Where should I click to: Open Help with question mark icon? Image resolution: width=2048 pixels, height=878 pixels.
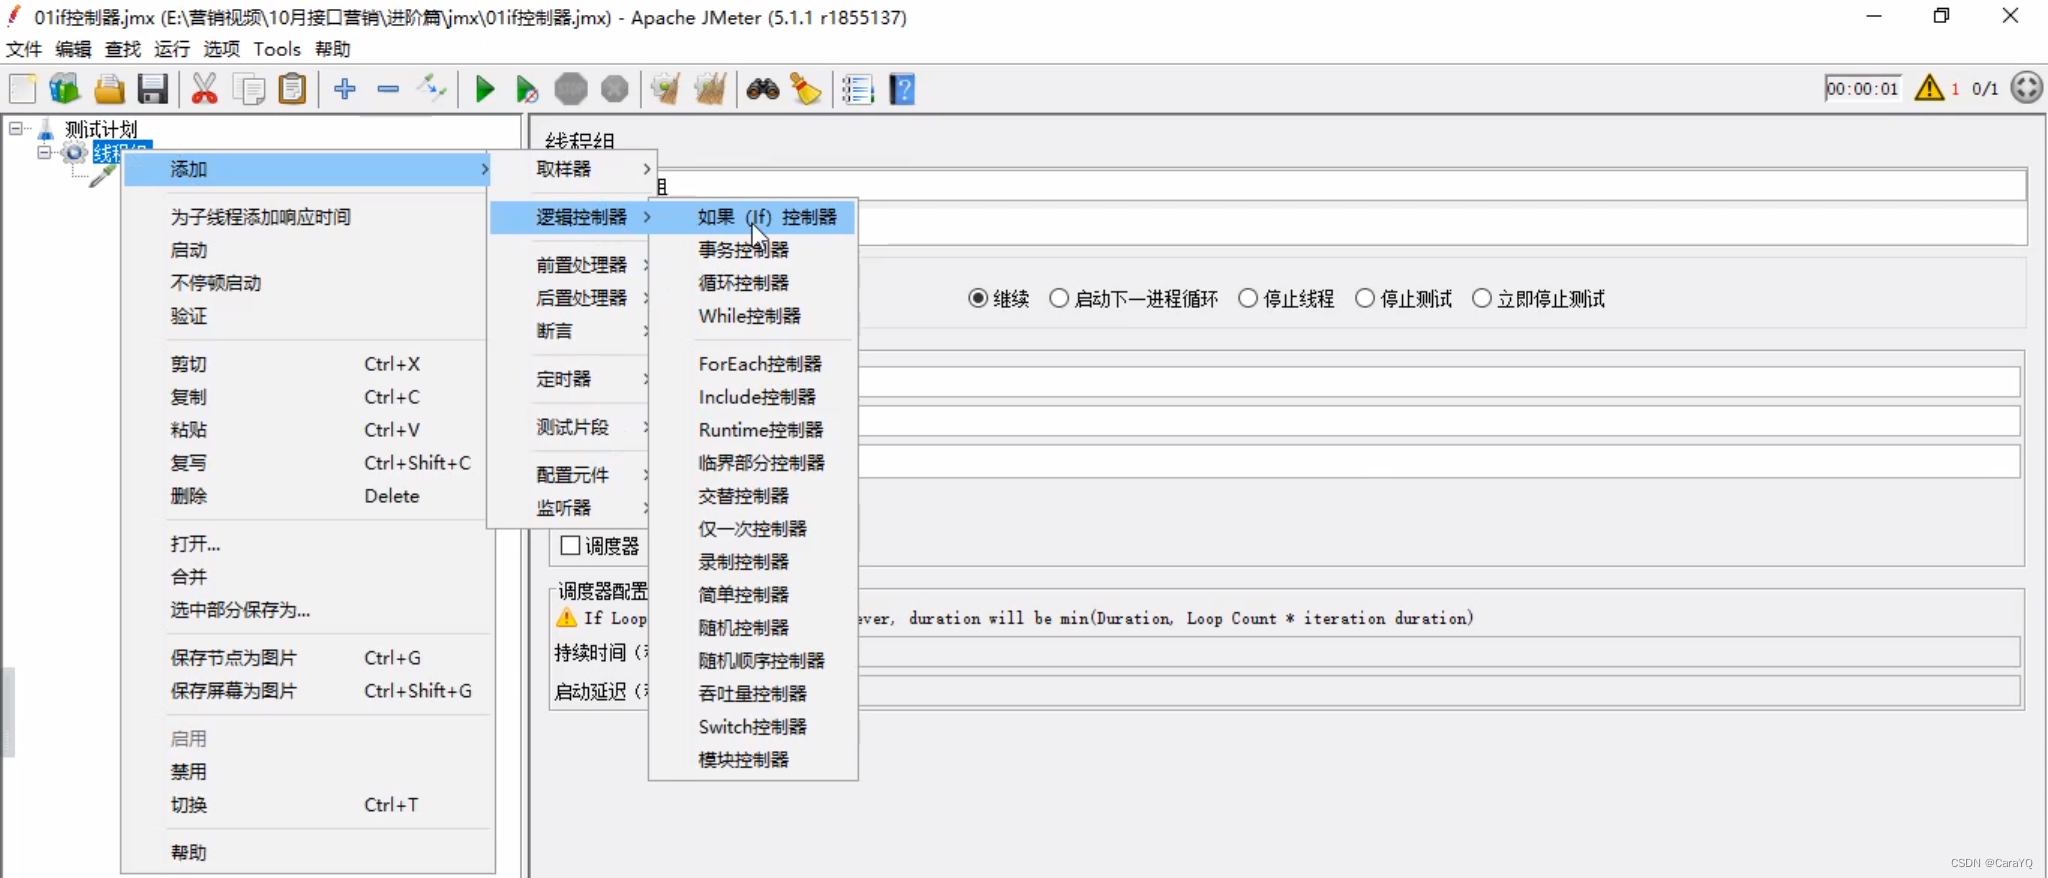coord(902,89)
